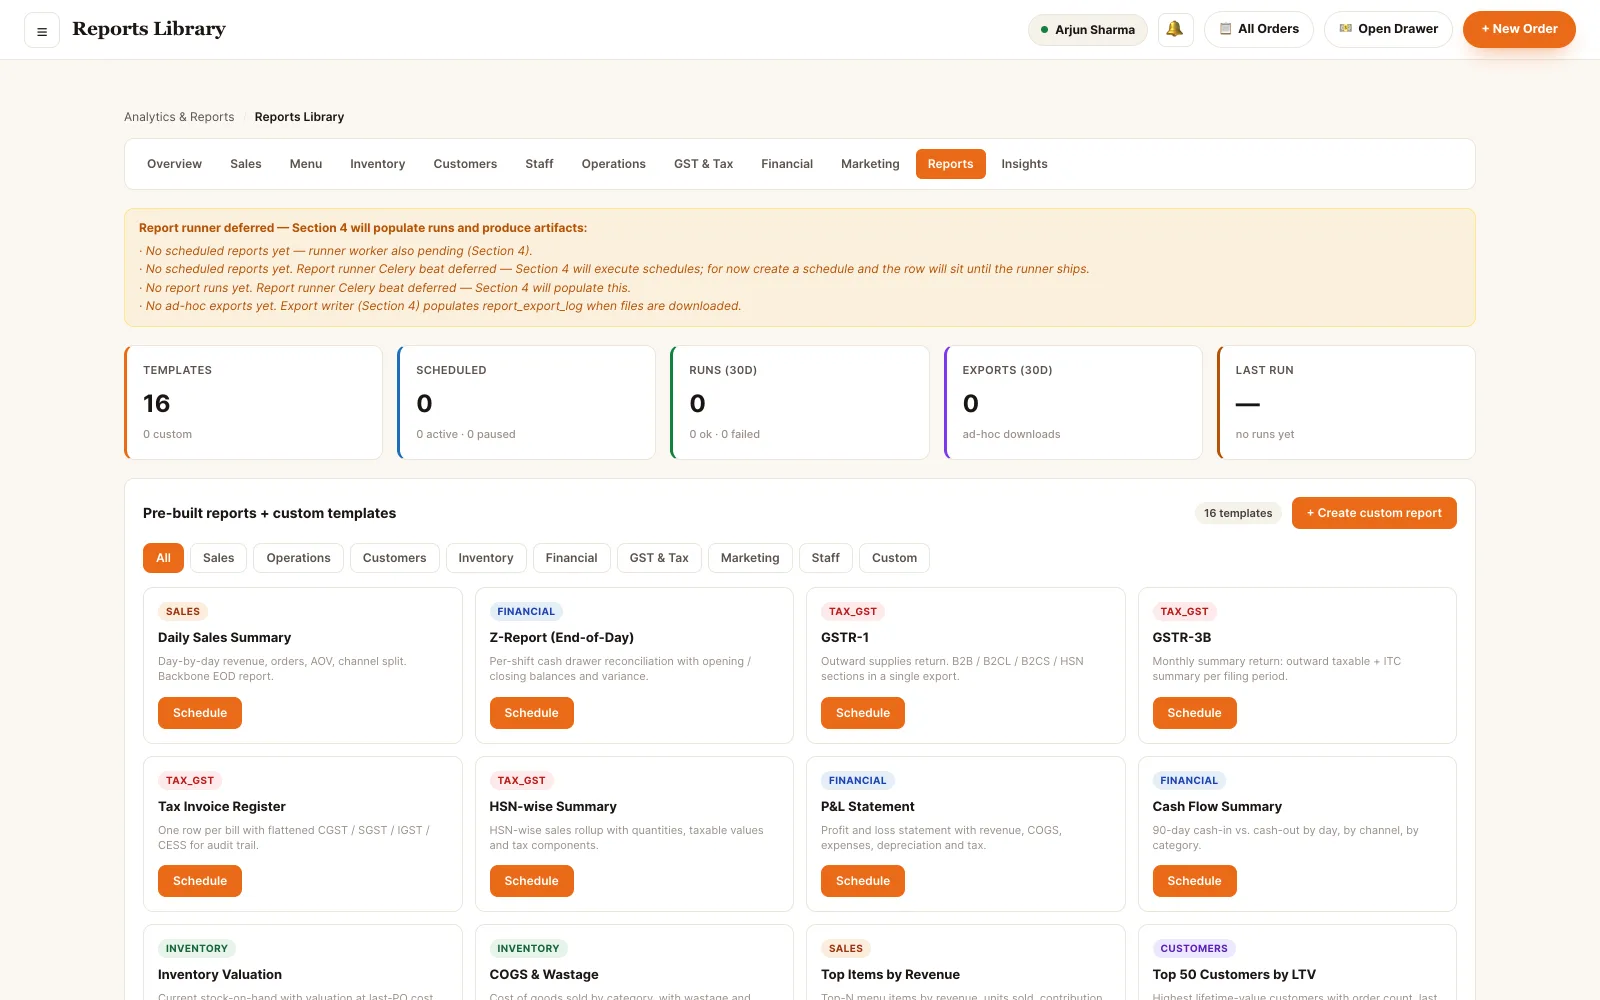
Task: Open the Inventory analytics tab
Action: (378, 164)
